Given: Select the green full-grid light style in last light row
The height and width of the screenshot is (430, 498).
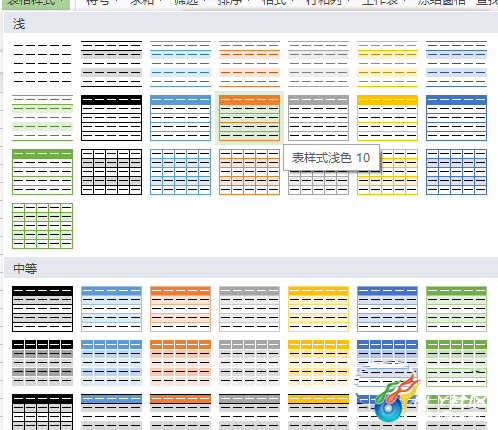Looking at the screenshot, I should pyautogui.click(x=43, y=226).
